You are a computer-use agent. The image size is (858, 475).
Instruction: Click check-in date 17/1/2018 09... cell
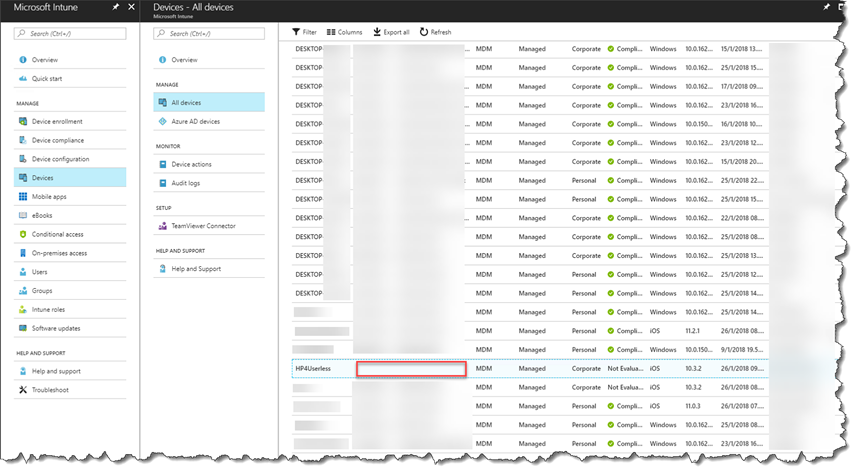click(742, 86)
